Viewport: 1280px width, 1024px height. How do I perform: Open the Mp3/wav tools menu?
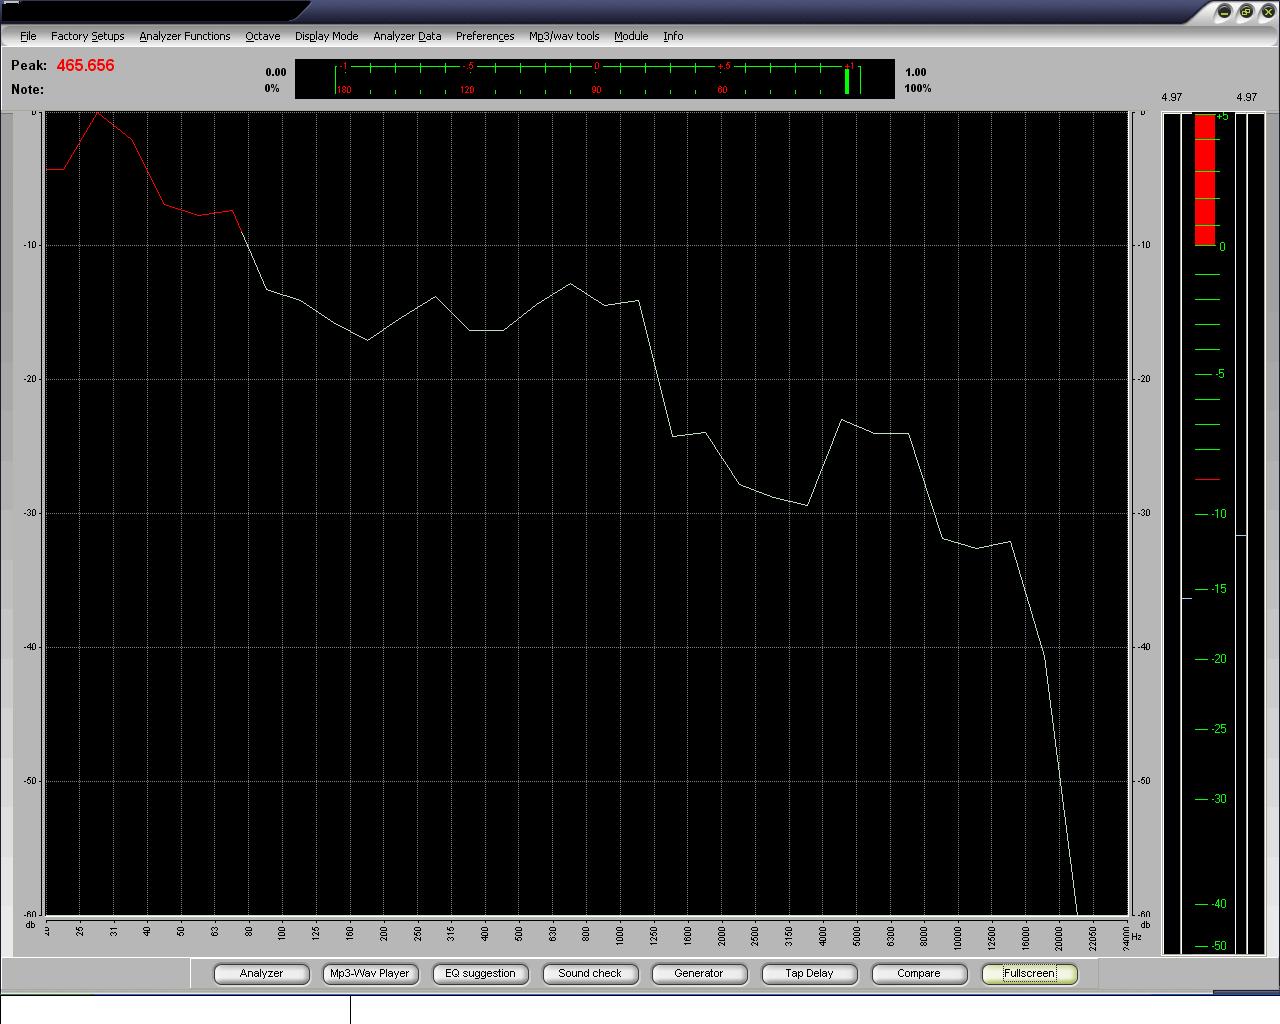(564, 36)
